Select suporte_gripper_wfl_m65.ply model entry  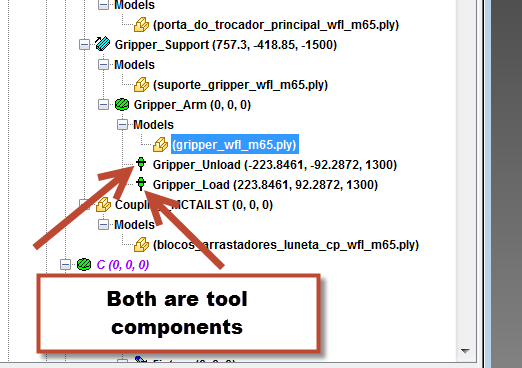[x=240, y=85]
